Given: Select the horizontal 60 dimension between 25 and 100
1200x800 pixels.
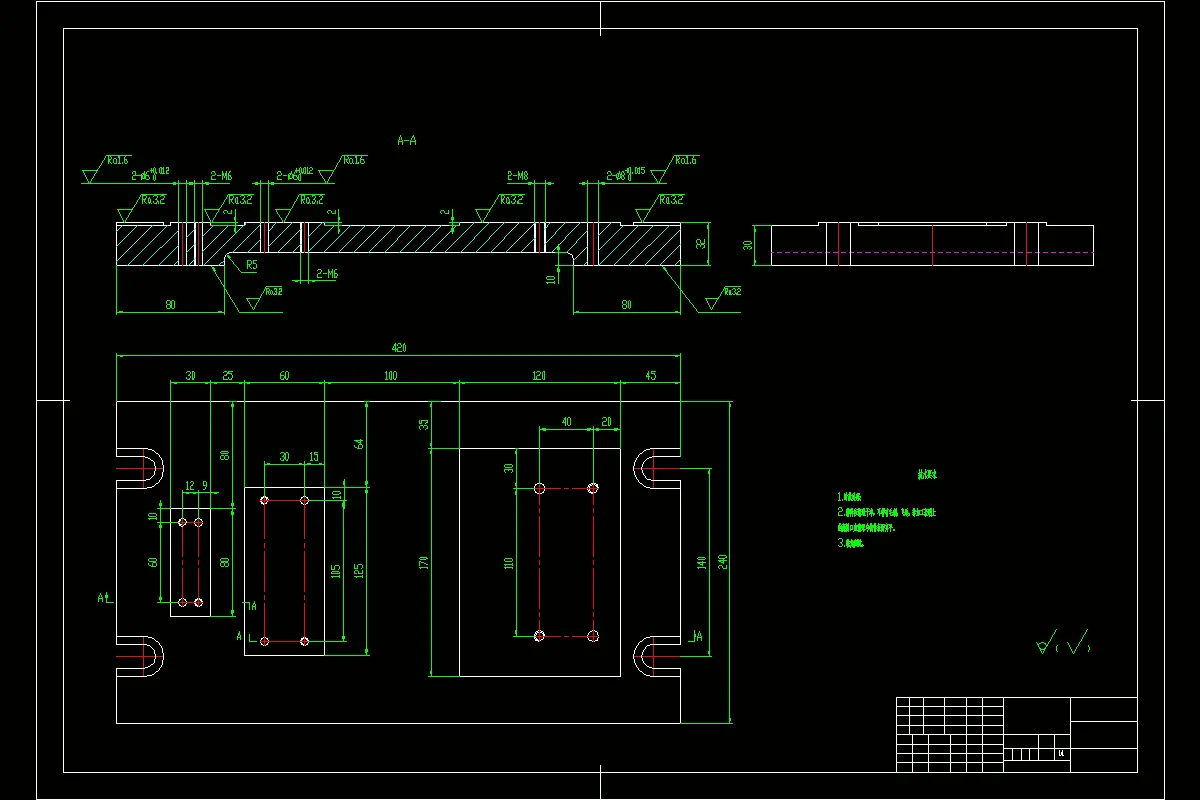Looking at the screenshot, I should pyautogui.click(x=285, y=376).
